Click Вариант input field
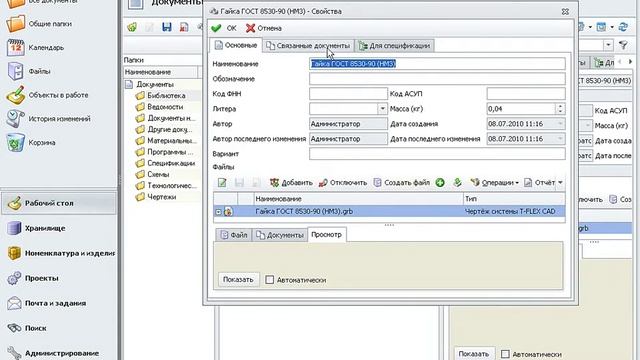This screenshot has width=640, height=360. (437, 154)
